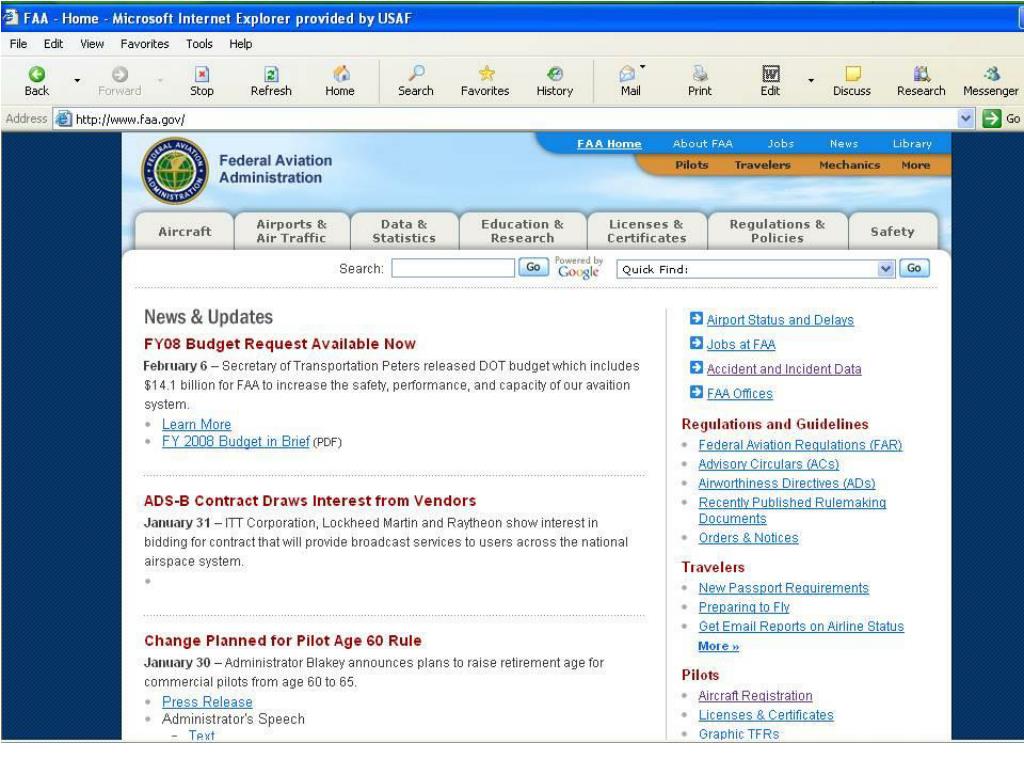Click the Pilots link in orange bar

point(692,165)
